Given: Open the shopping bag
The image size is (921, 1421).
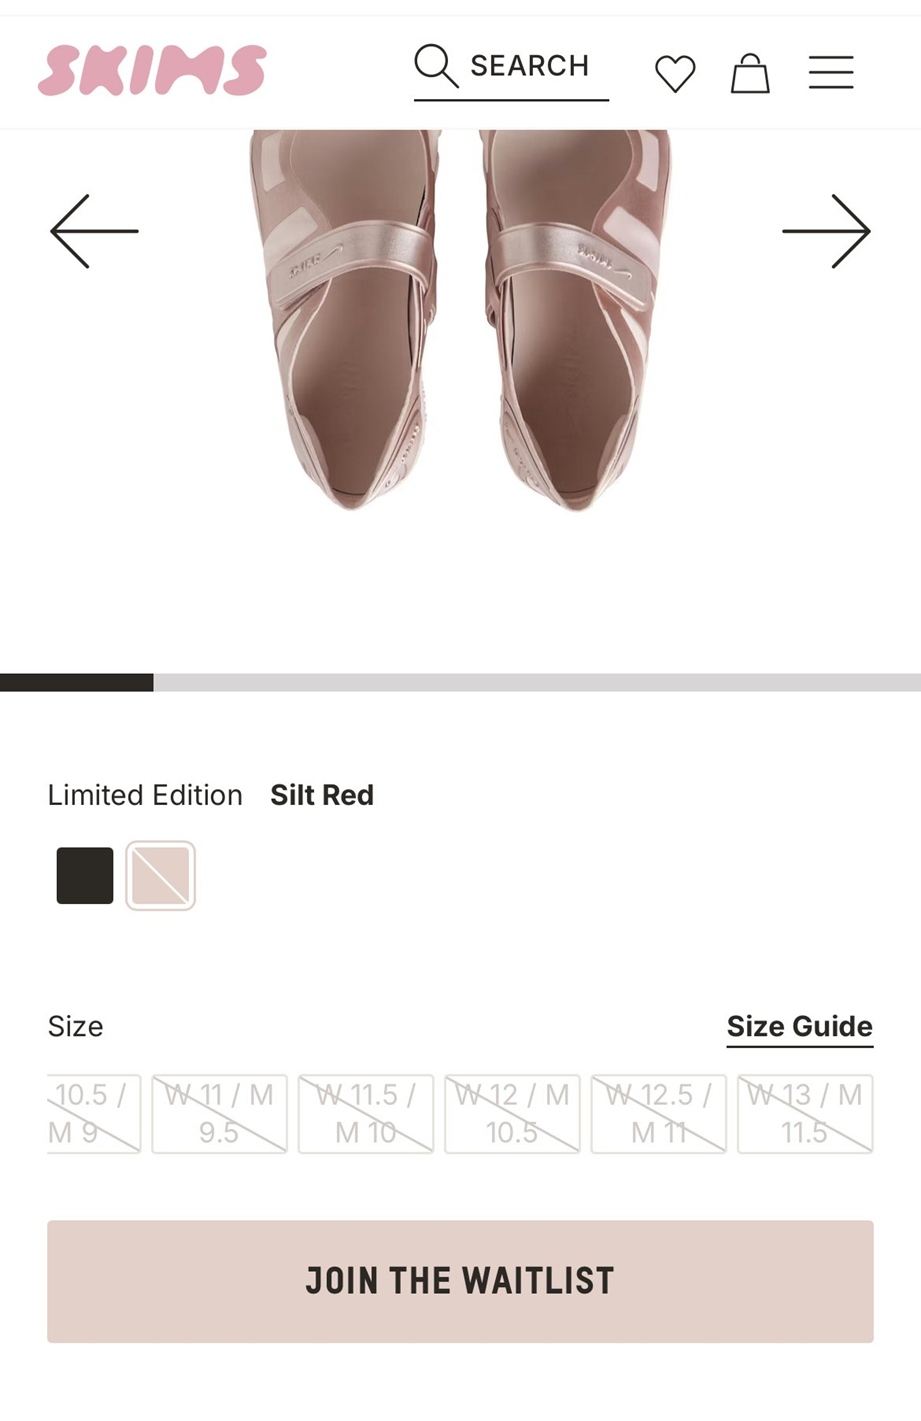Looking at the screenshot, I should click(750, 73).
